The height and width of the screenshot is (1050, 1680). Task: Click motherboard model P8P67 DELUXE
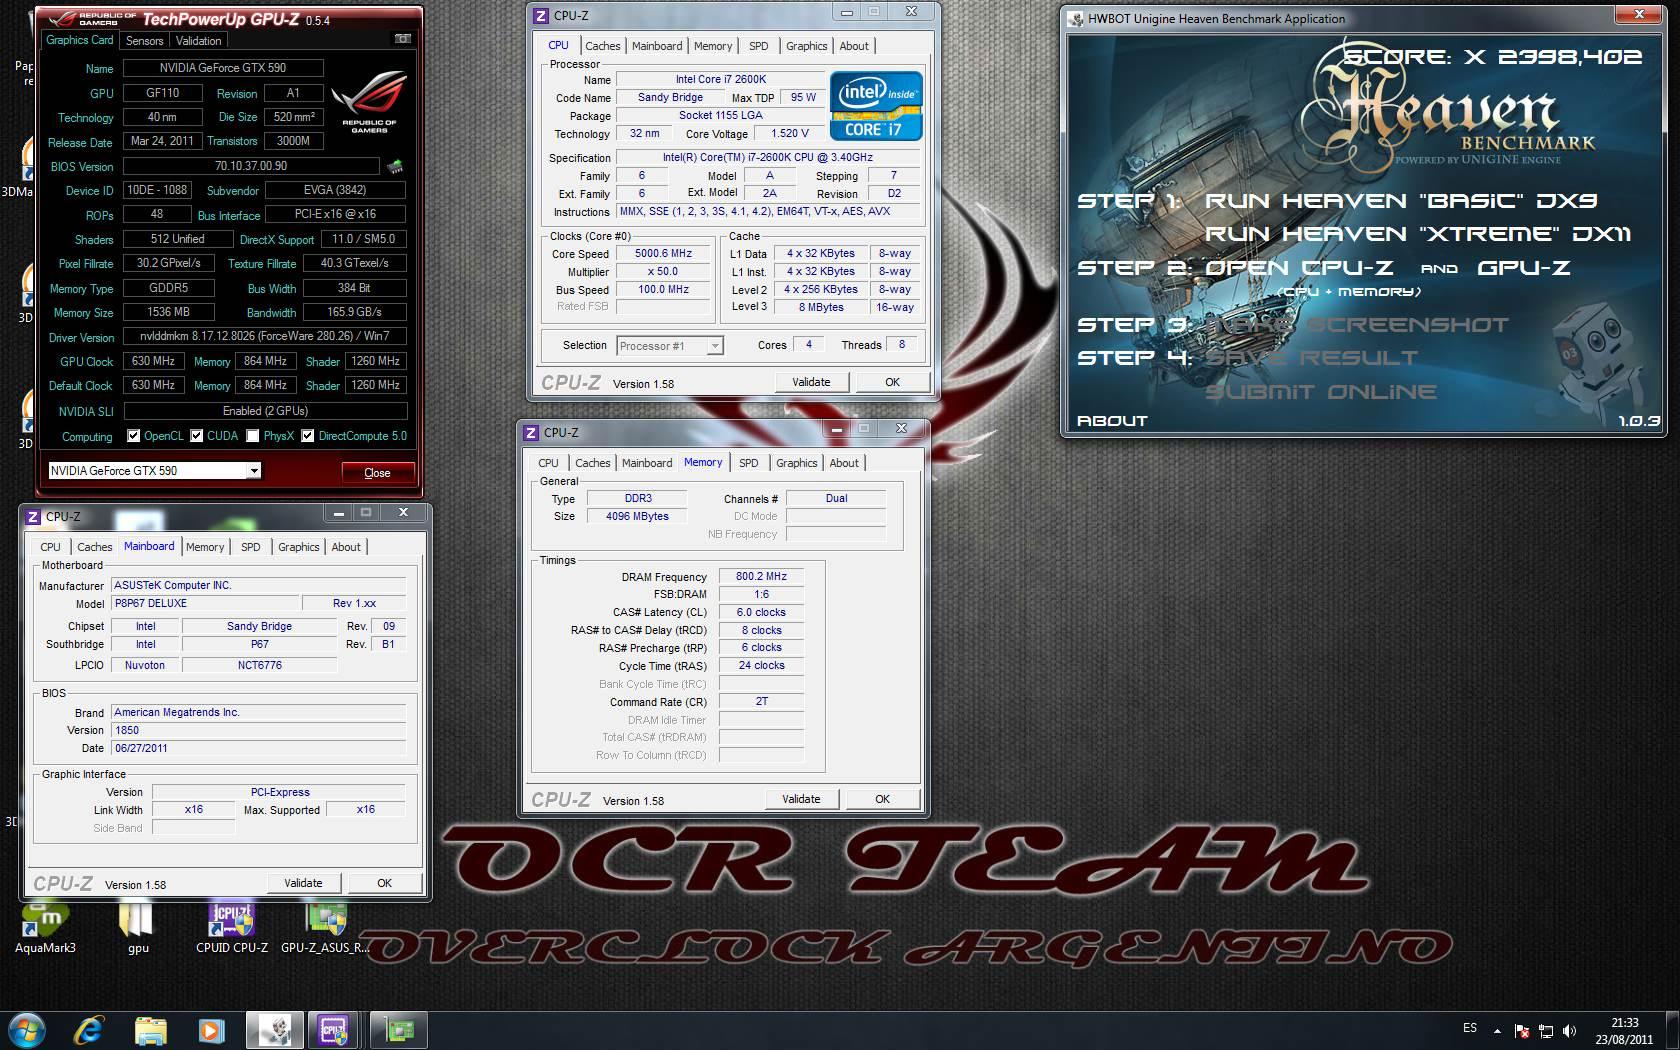tap(205, 603)
